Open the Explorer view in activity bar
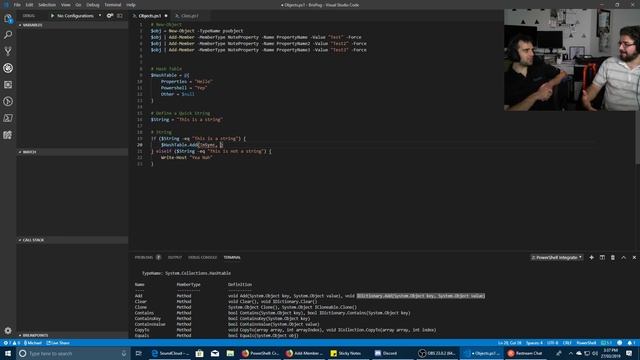Image resolution: width=640 pixels, height=360 pixels. pyautogui.click(x=8, y=18)
